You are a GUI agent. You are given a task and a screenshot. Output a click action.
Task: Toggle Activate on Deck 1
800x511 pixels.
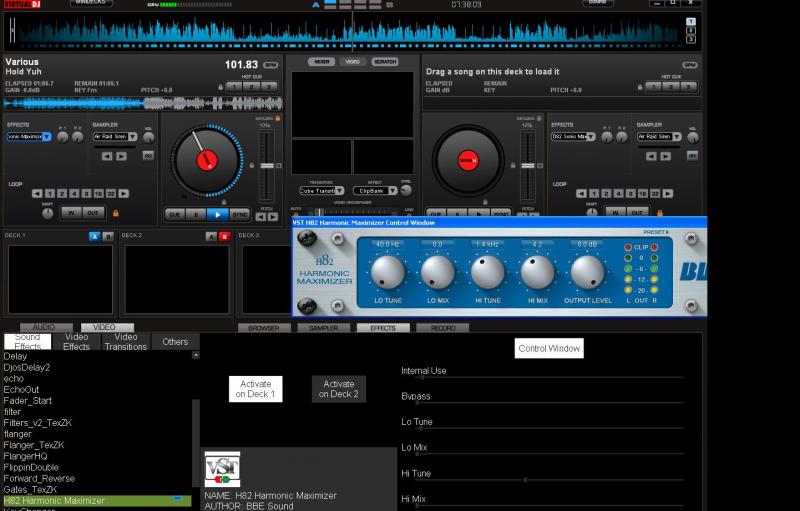256,389
